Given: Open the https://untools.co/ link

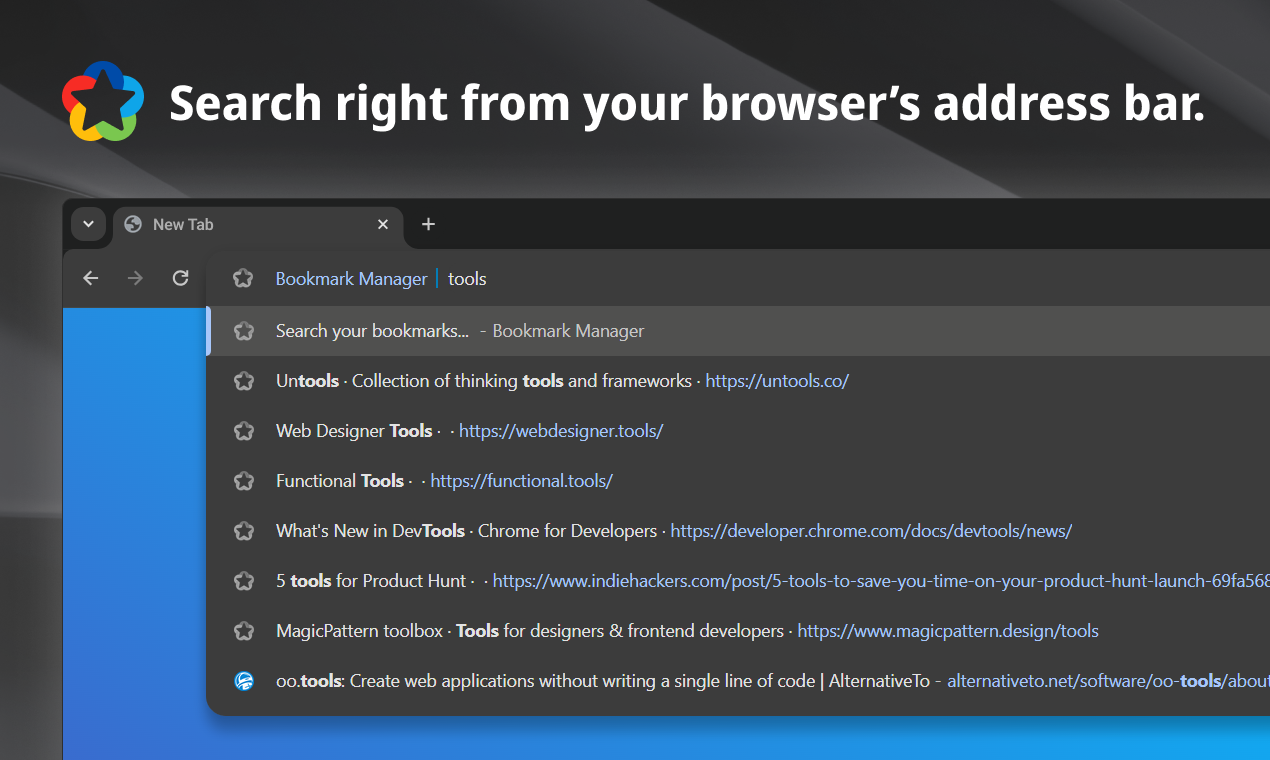Looking at the screenshot, I should click(x=777, y=381).
